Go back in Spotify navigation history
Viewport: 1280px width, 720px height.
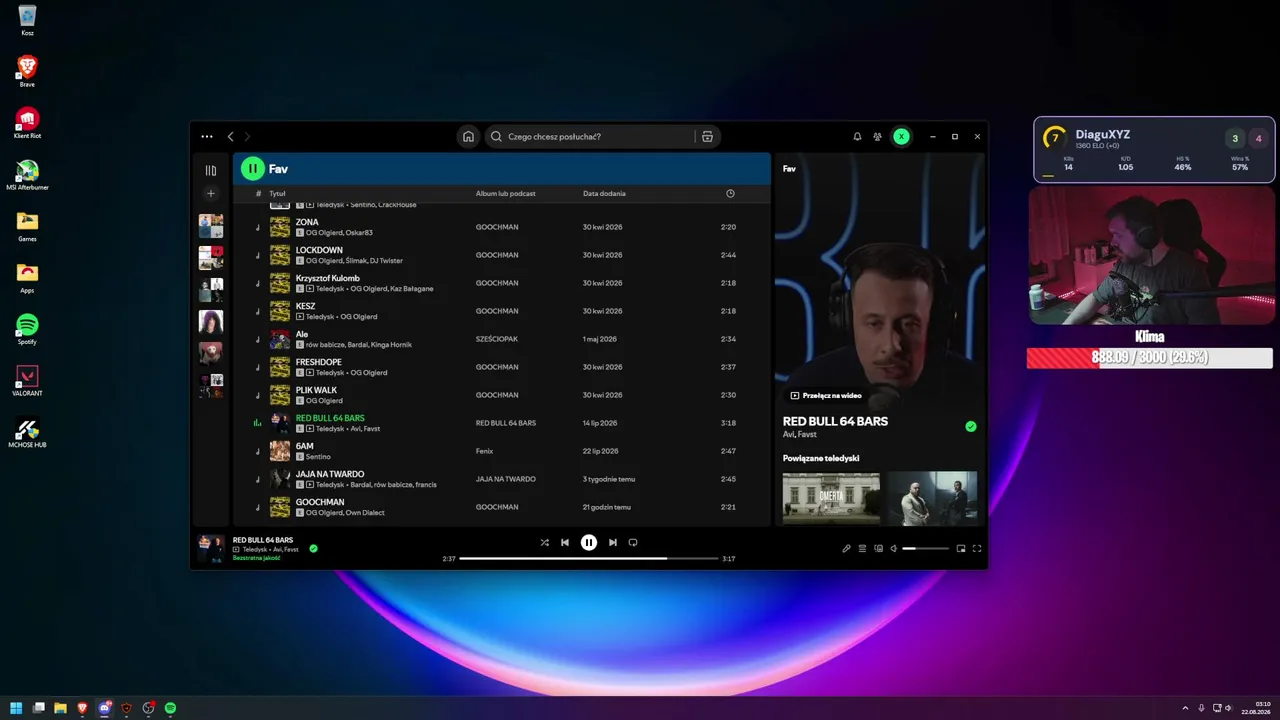click(230, 137)
